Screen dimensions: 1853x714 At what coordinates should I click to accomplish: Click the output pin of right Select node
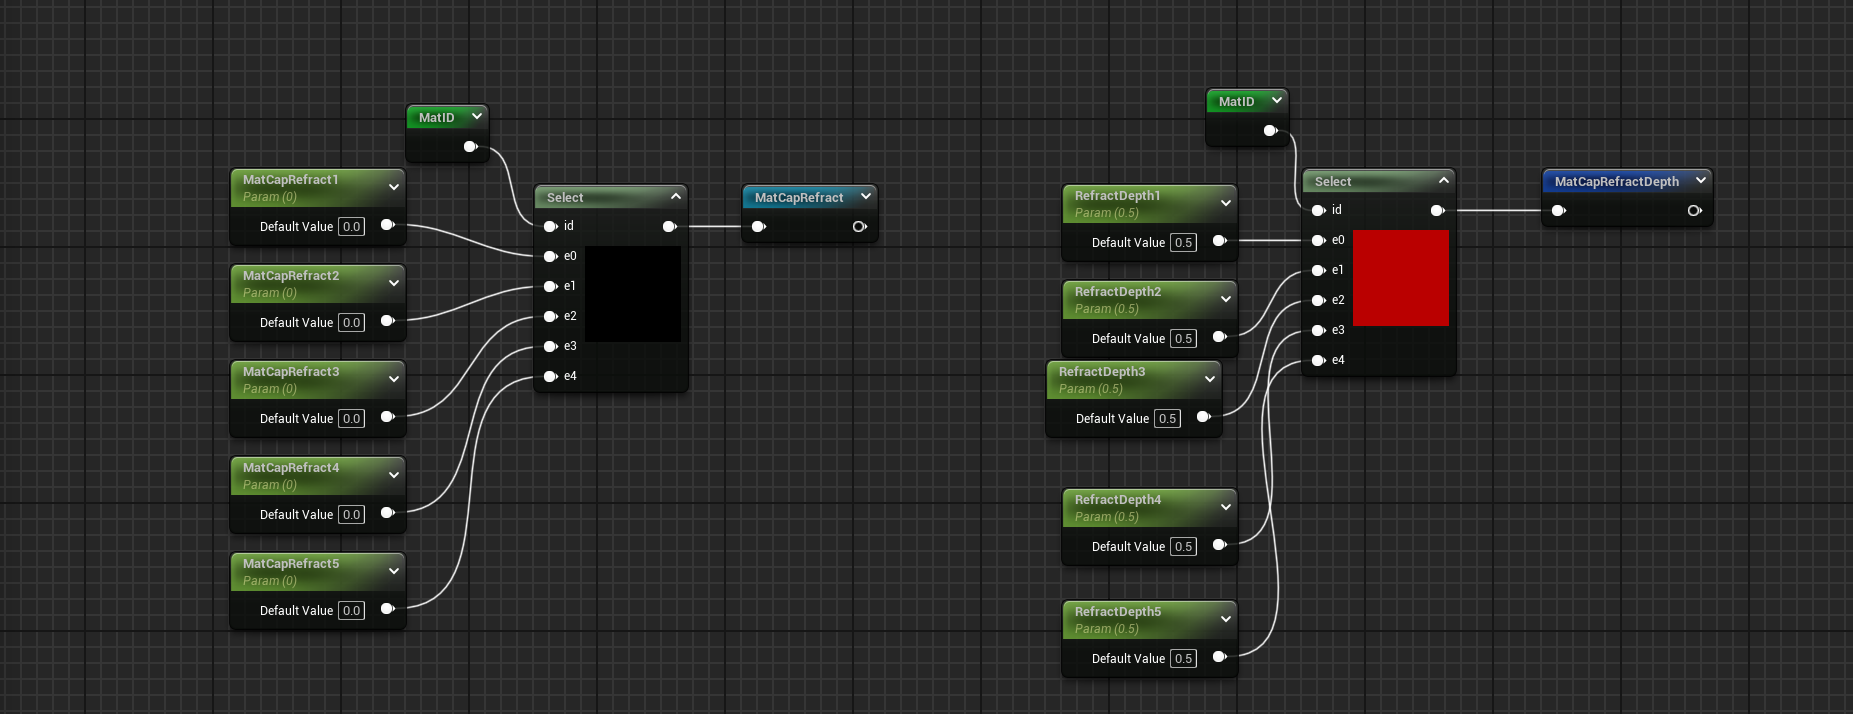1437,211
